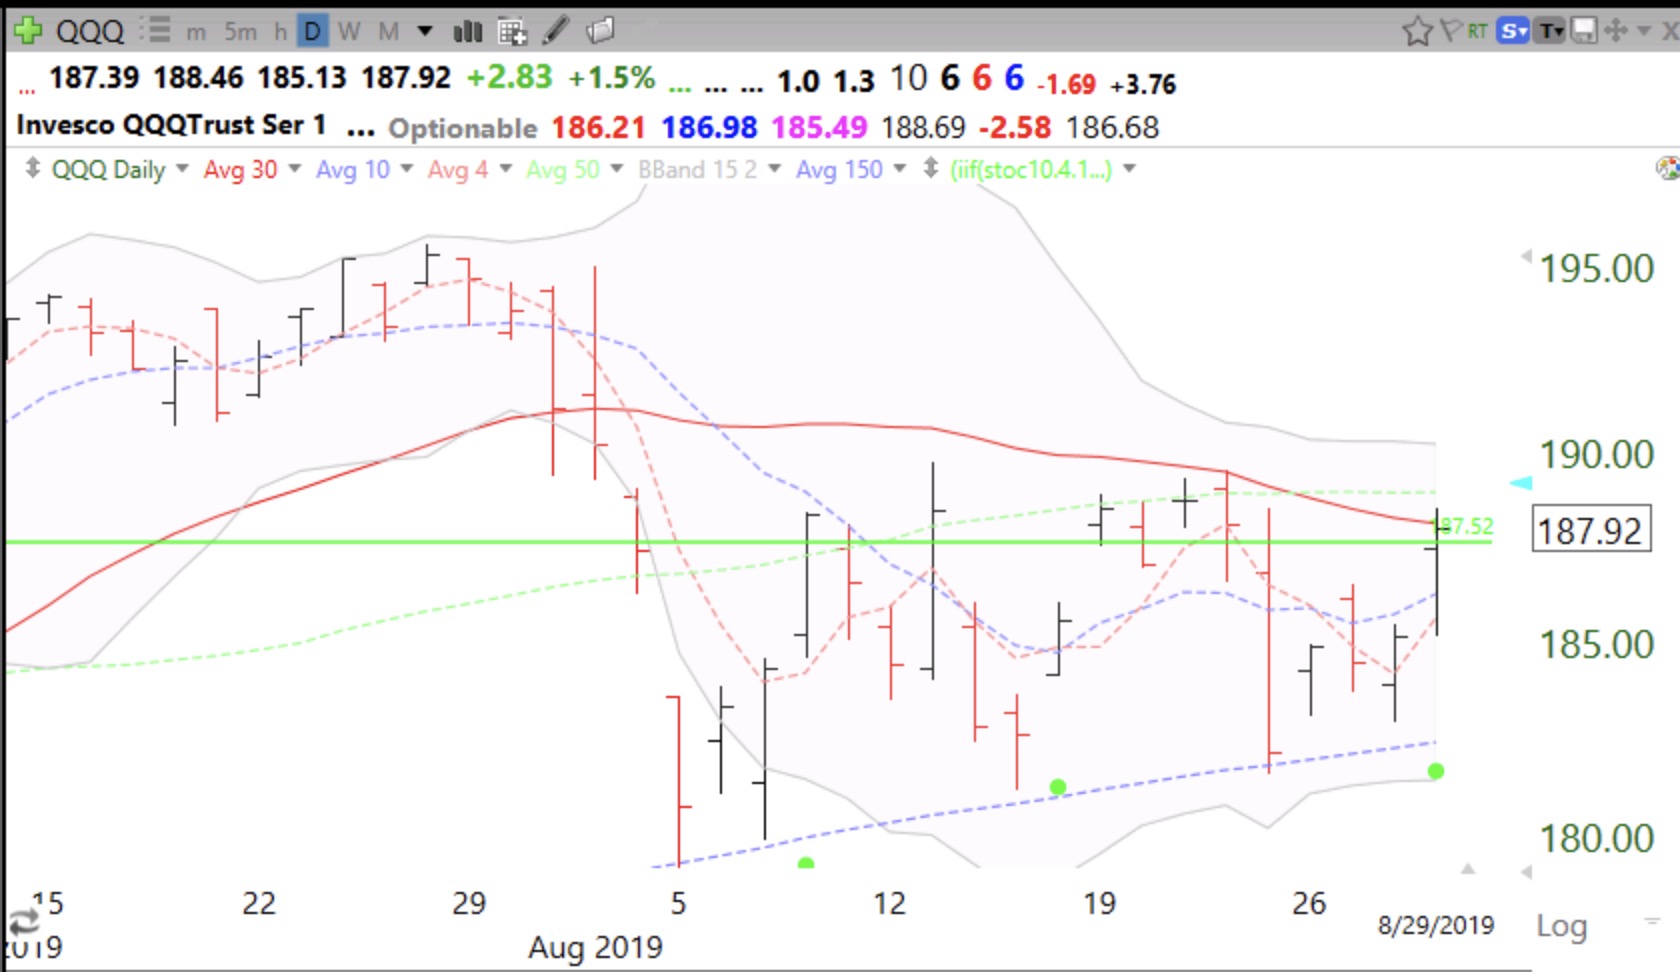Toggle the Log scale button
The height and width of the screenshot is (972, 1680).
click(x=1562, y=926)
